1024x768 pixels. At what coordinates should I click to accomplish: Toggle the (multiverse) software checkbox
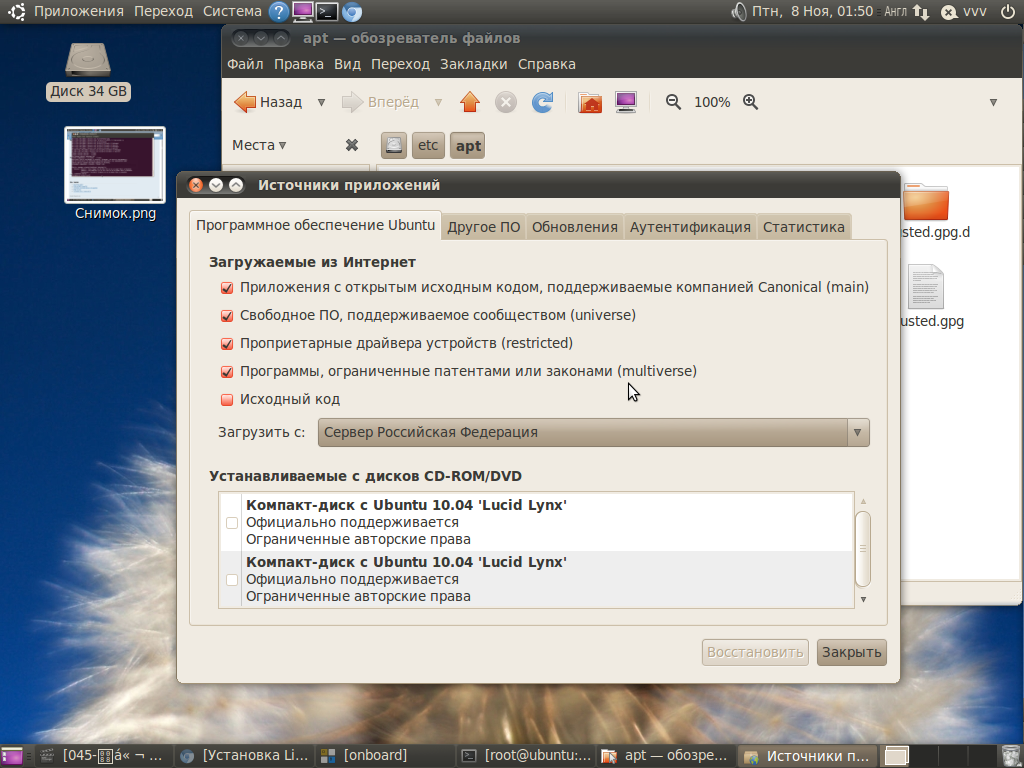coord(227,372)
